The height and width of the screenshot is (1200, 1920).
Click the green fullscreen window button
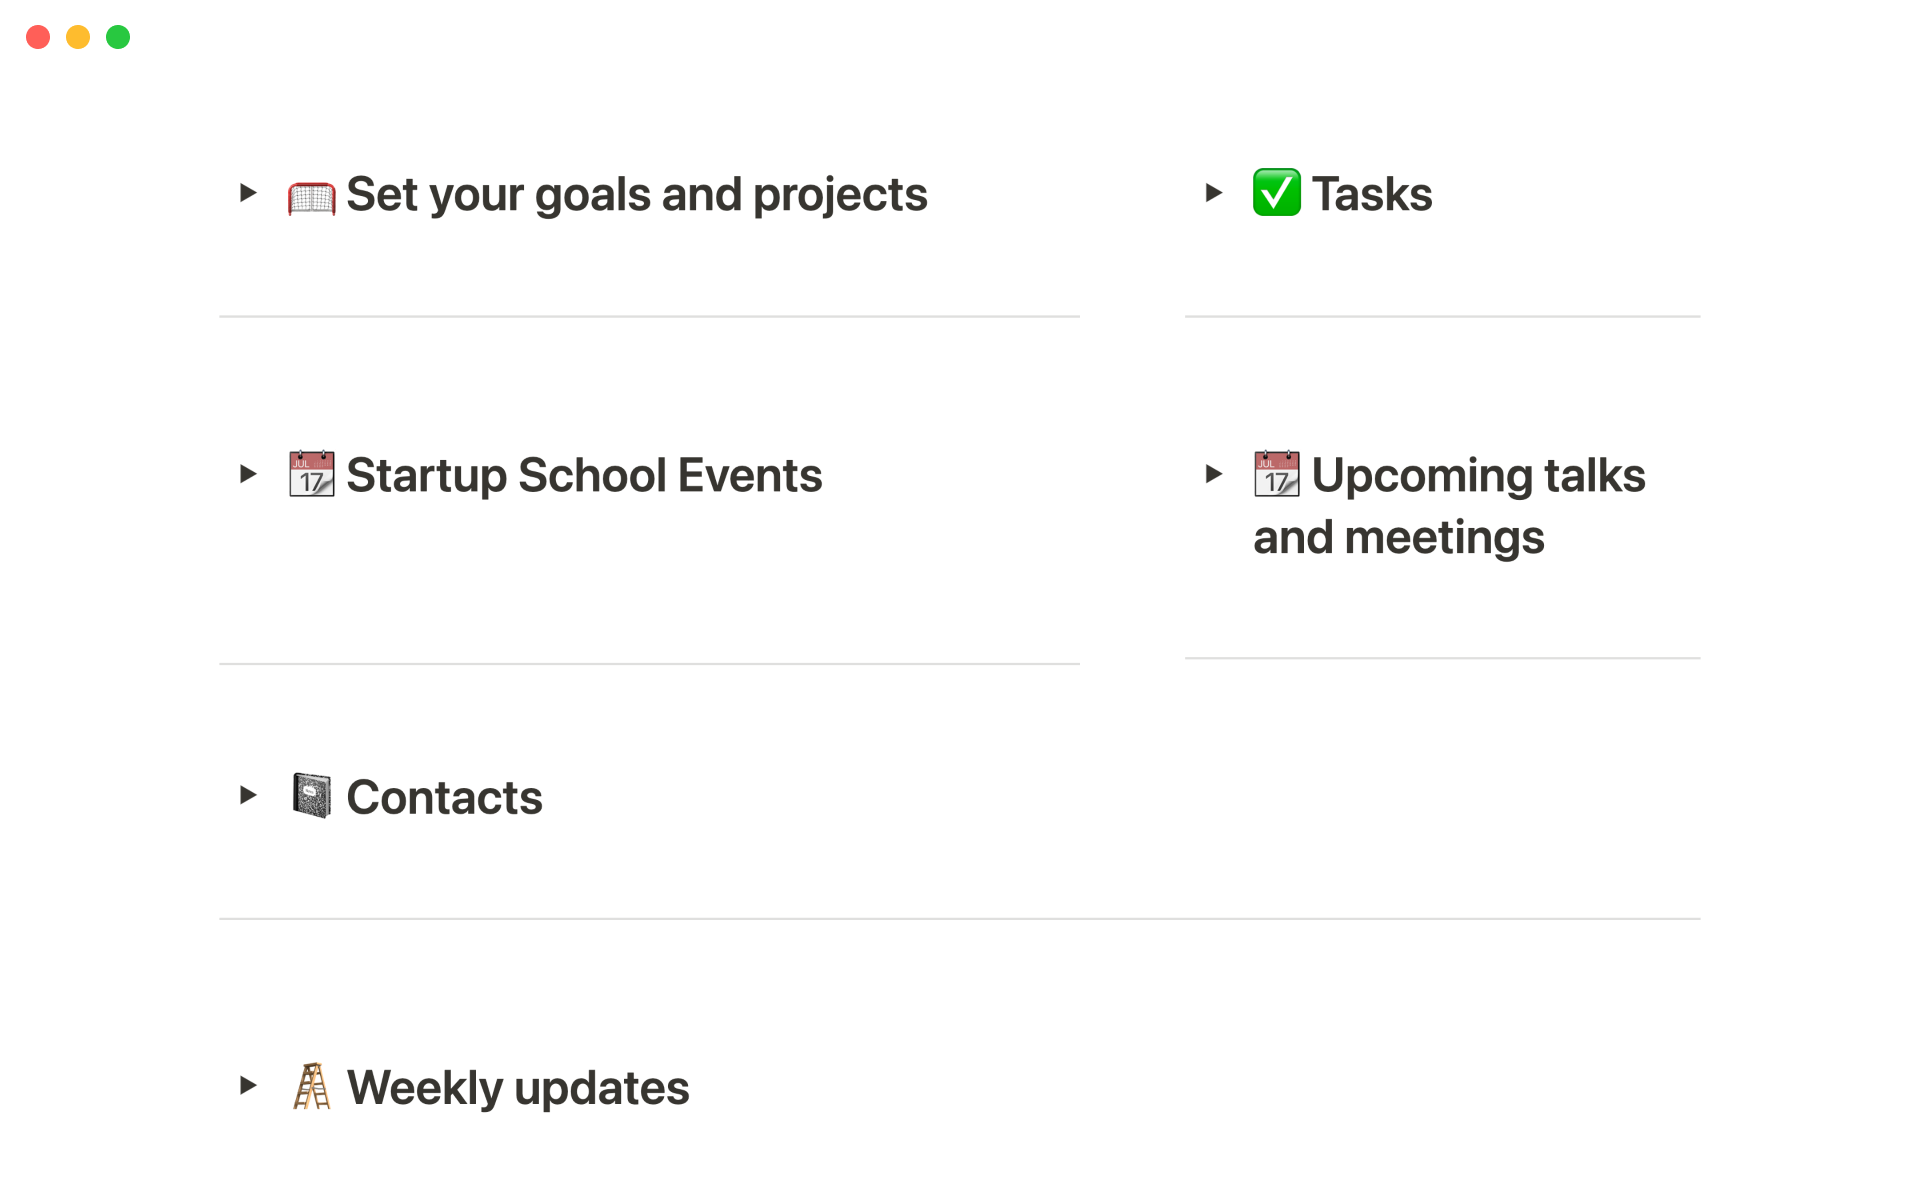click(x=118, y=37)
